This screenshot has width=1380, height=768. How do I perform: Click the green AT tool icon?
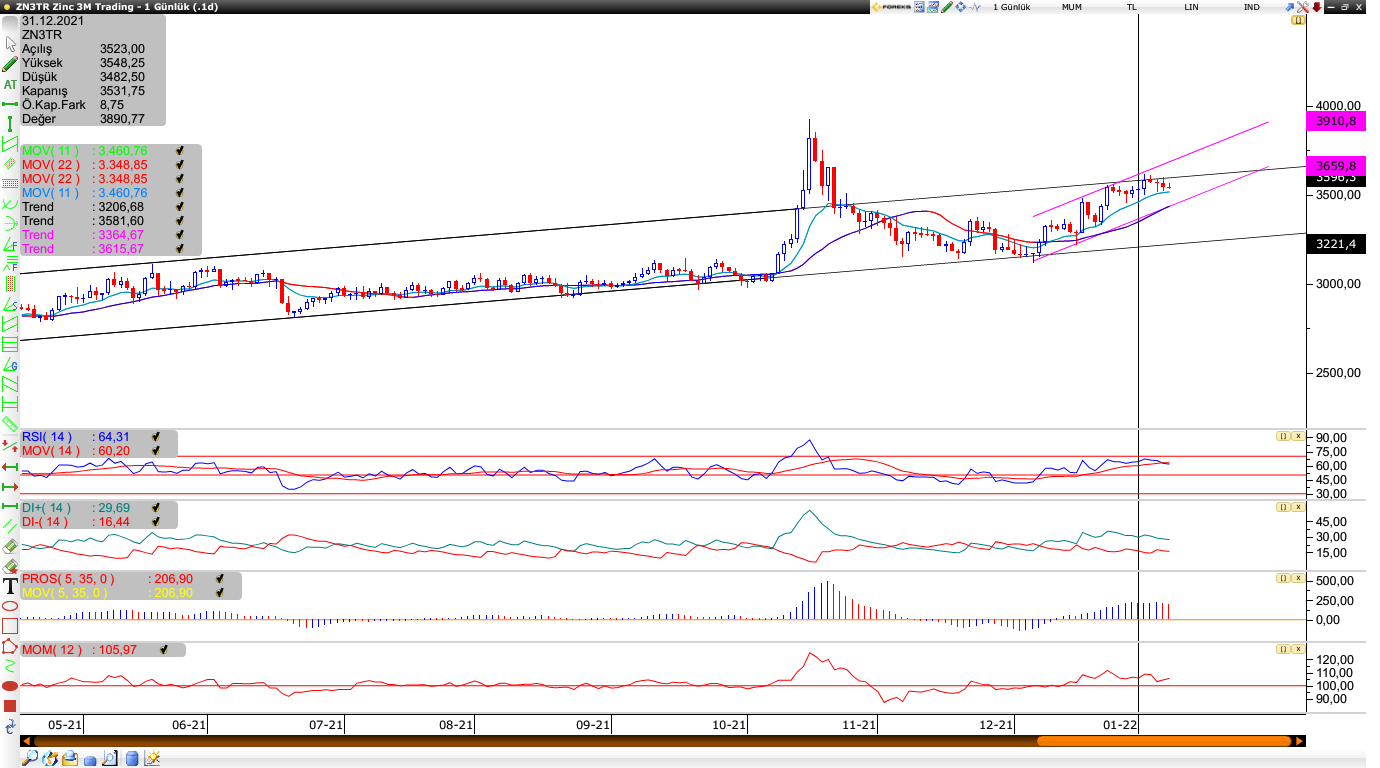pos(10,84)
